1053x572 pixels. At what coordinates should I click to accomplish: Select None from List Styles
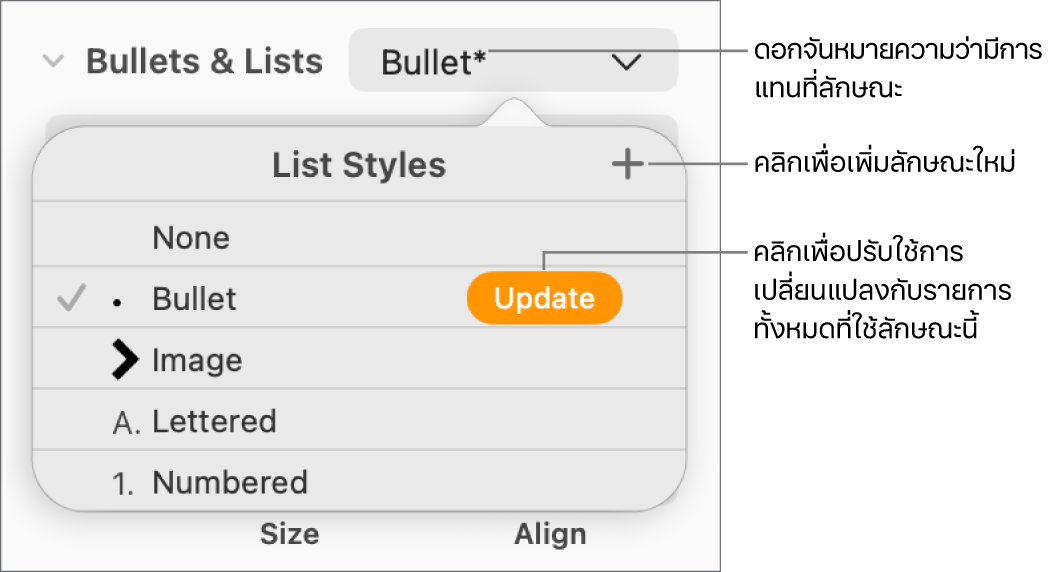tap(191, 238)
